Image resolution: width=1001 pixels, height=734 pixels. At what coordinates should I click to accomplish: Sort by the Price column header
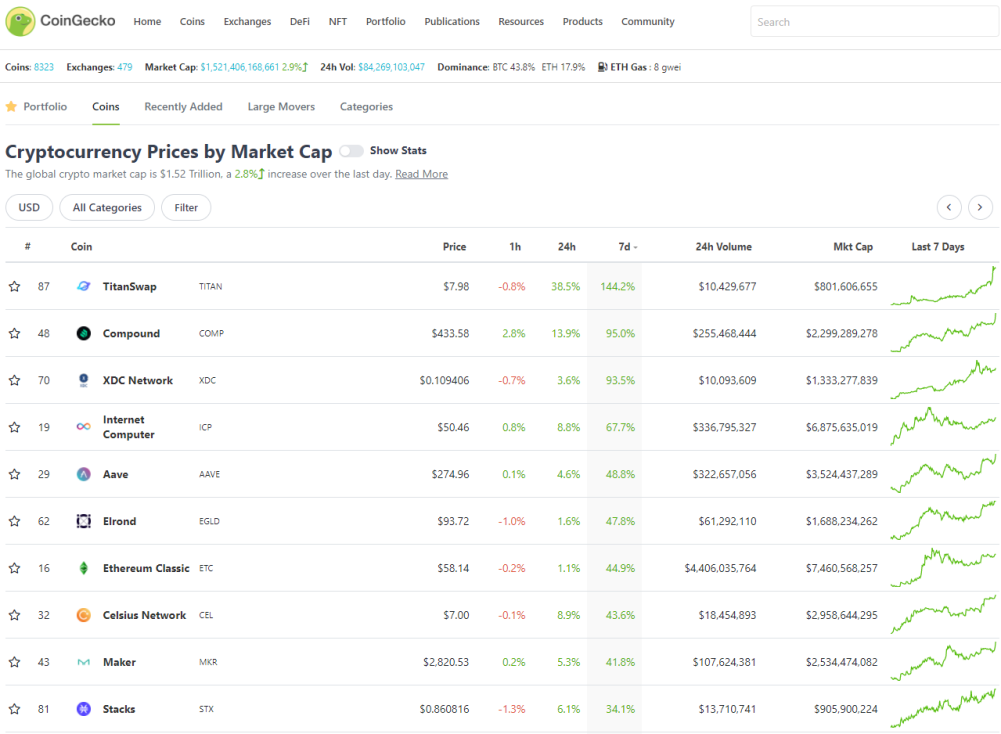point(455,247)
